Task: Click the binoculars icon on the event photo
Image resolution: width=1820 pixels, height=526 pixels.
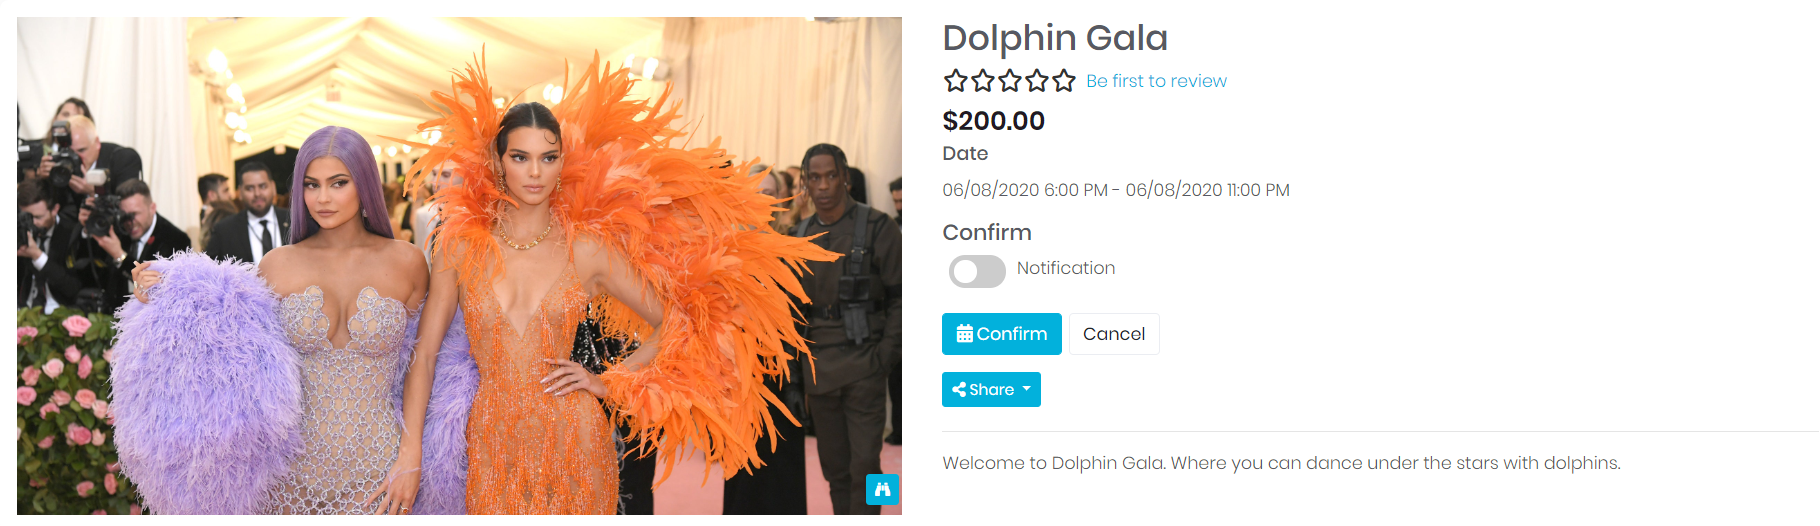Action: pos(882,490)
